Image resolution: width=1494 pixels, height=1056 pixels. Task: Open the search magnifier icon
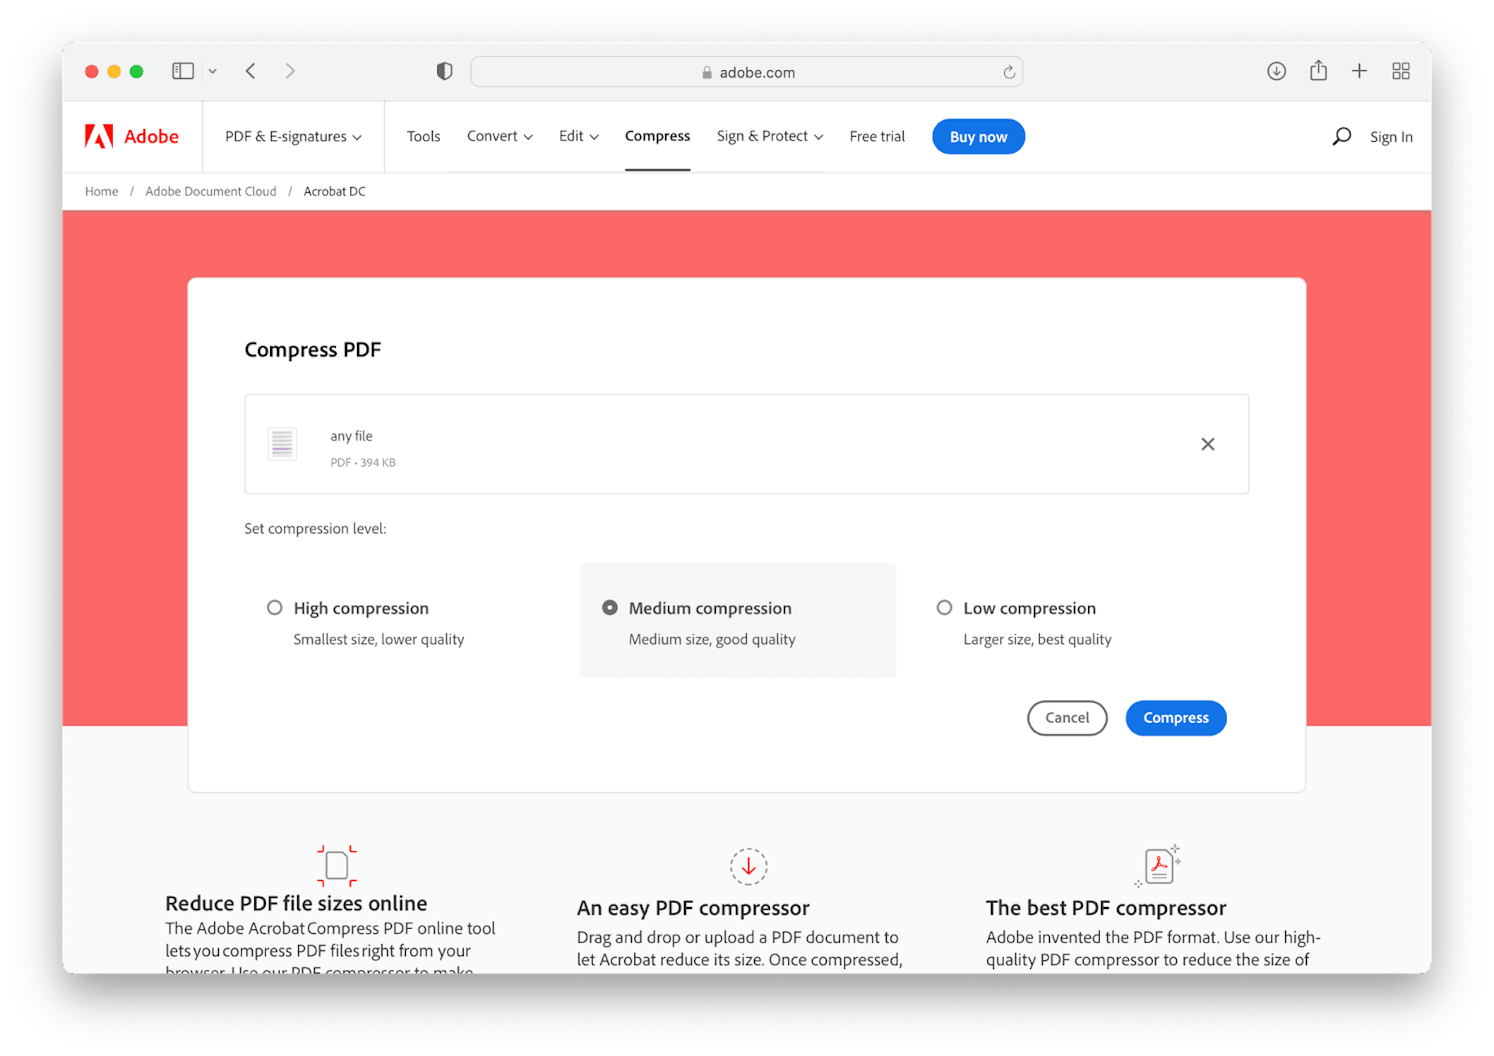[x=1341, y=137]
